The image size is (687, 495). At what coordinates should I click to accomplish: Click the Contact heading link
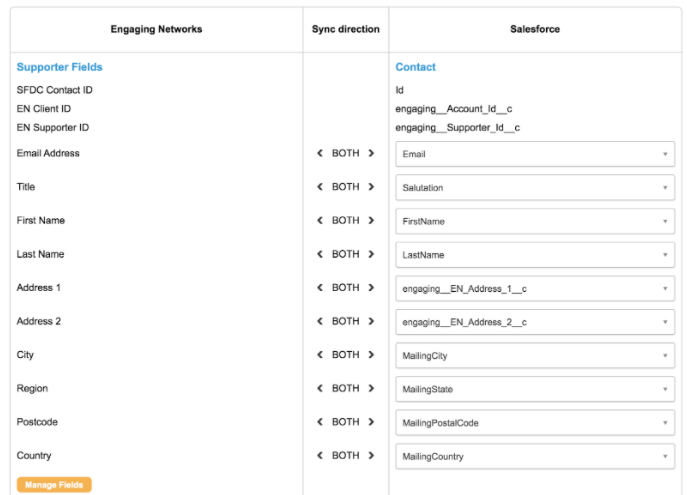[415, 67]
